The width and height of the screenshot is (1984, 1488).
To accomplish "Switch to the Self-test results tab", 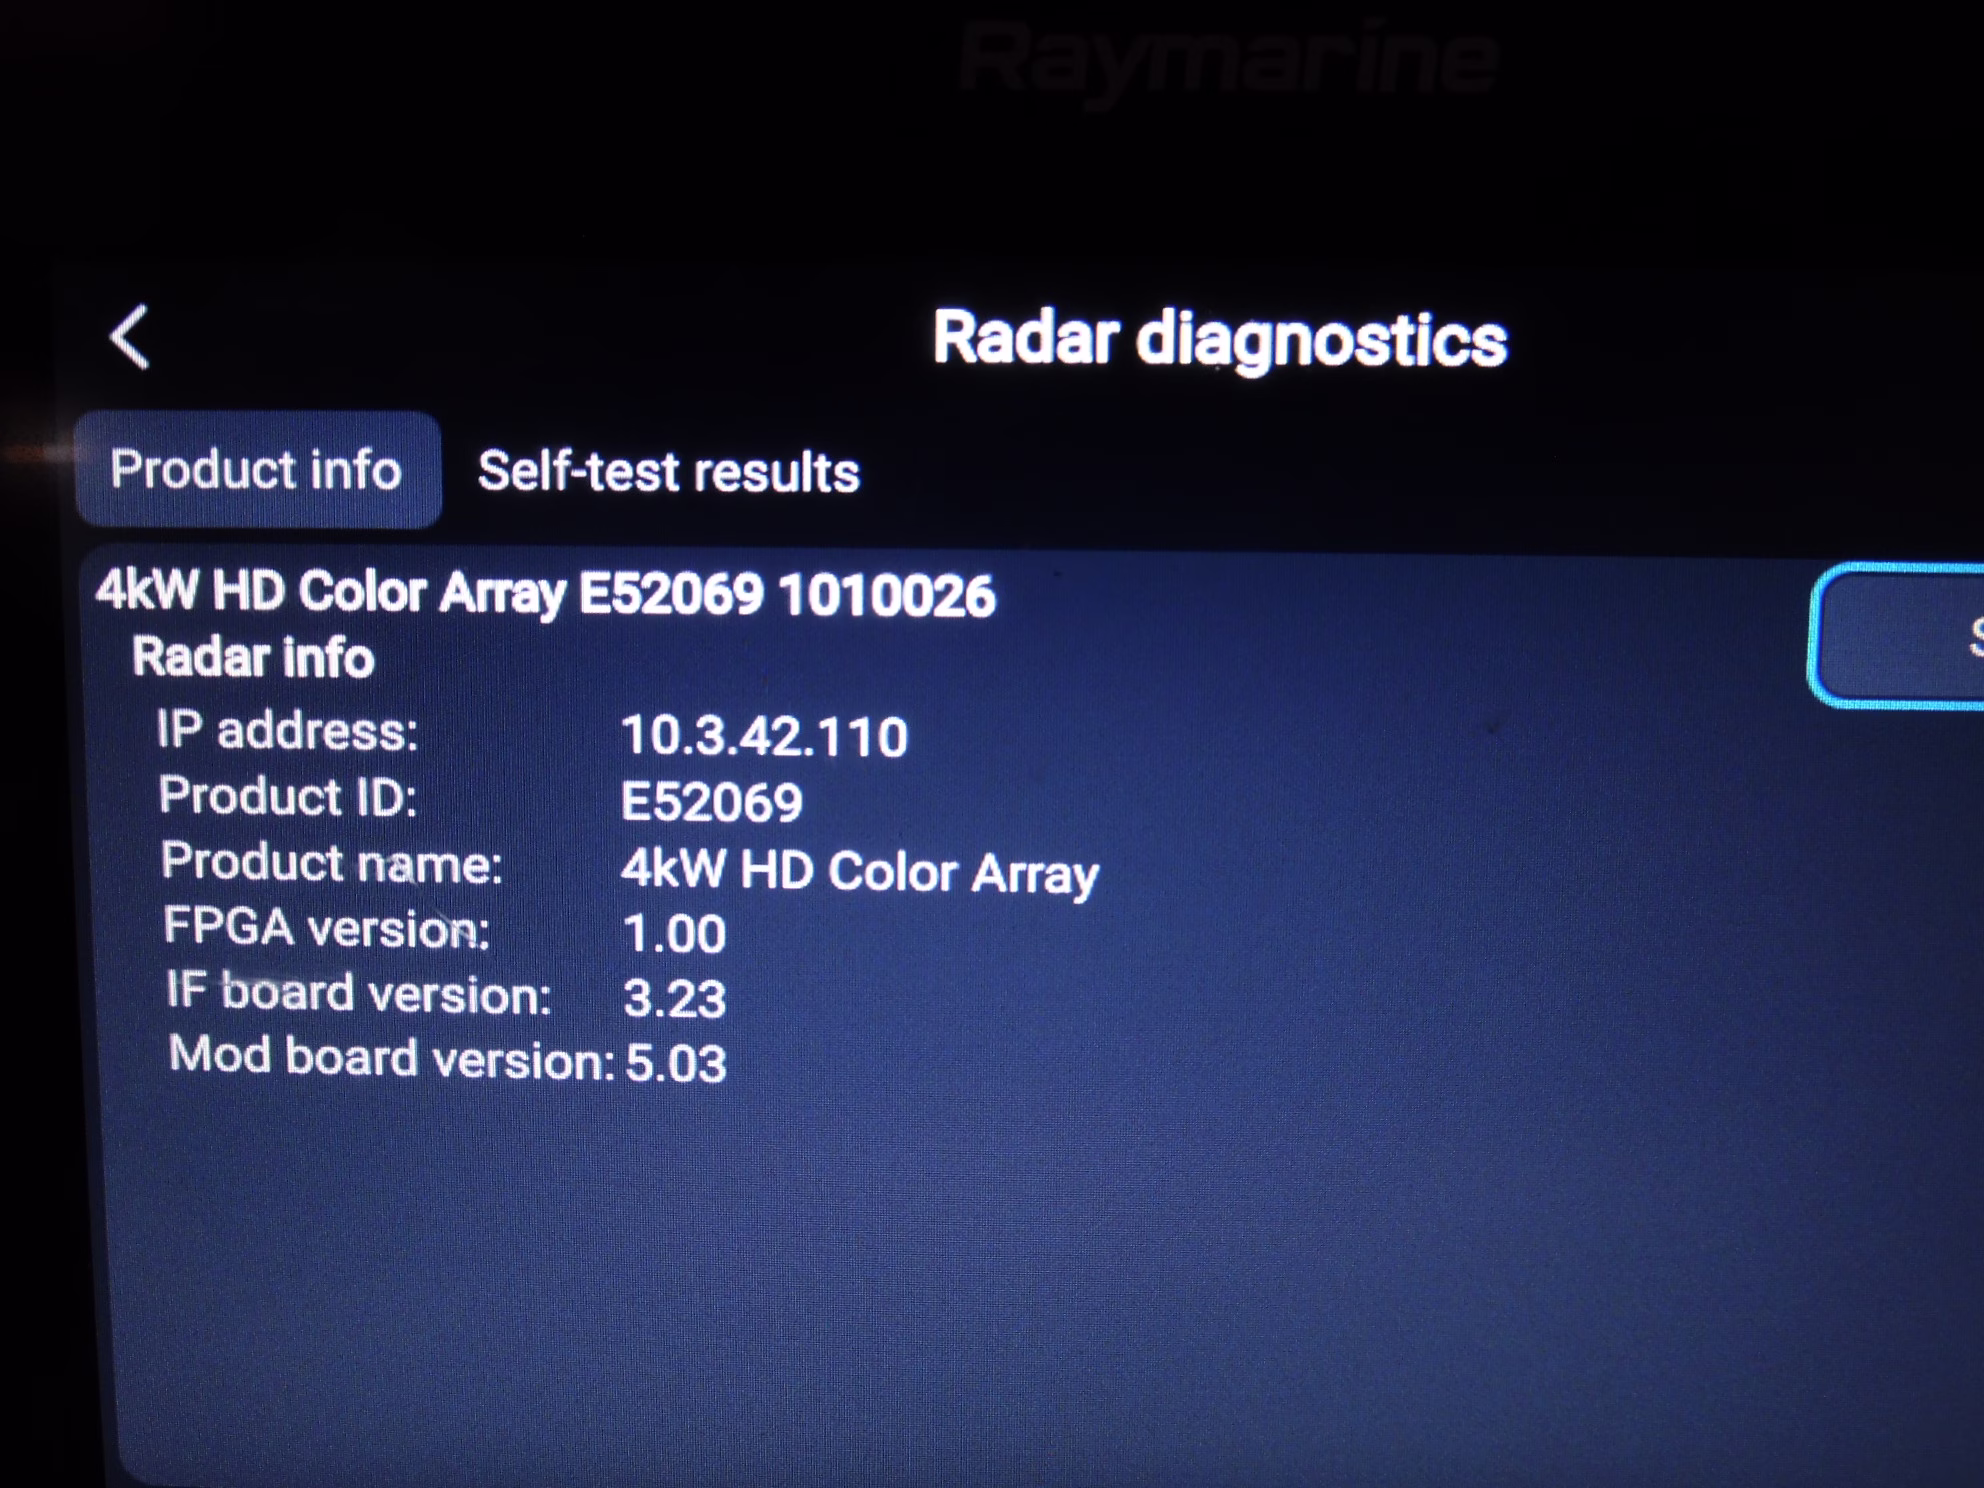I will 668,472.
